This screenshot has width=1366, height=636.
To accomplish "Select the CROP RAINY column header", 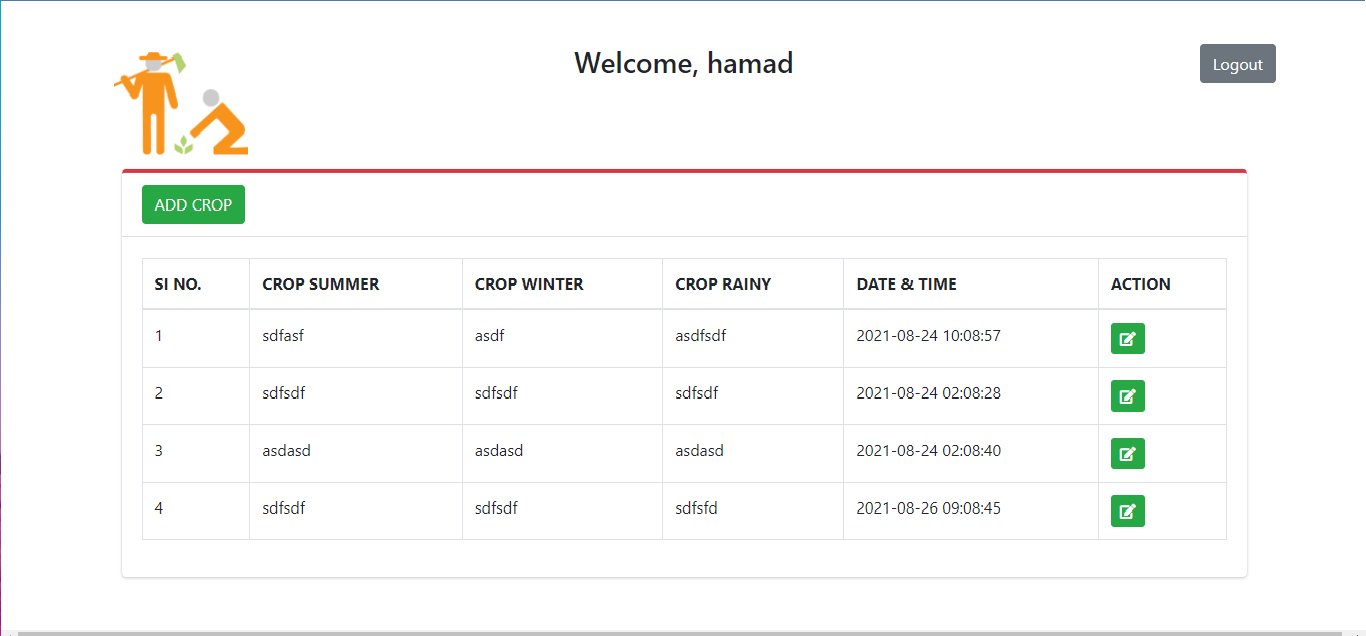I will pyautogui.click(x=723, y=284).
